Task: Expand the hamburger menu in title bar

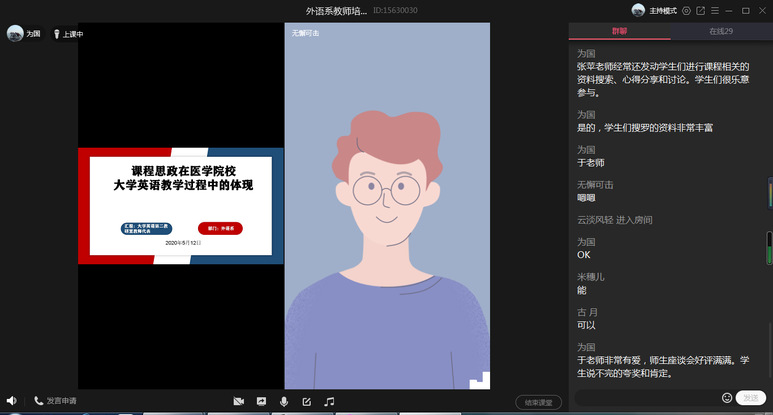Action: [x=715, y=10]
